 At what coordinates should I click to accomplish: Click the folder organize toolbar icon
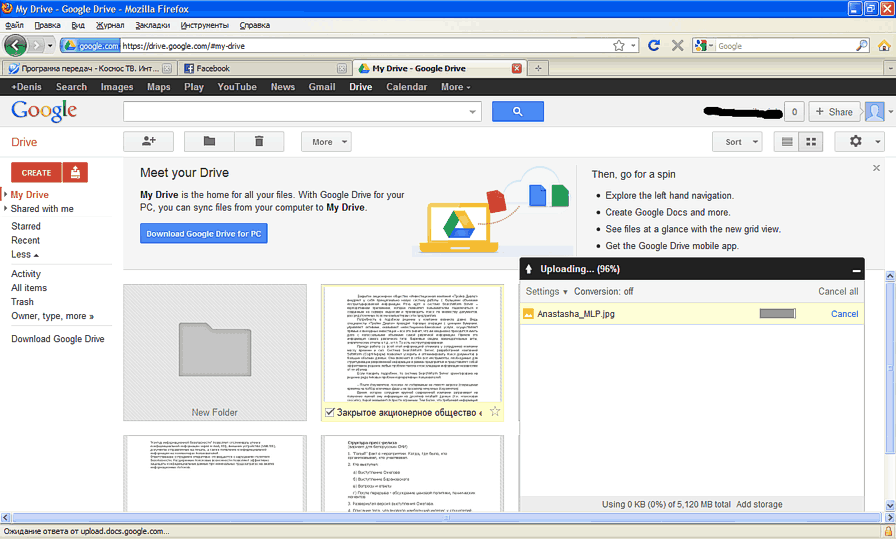[209, 141]
